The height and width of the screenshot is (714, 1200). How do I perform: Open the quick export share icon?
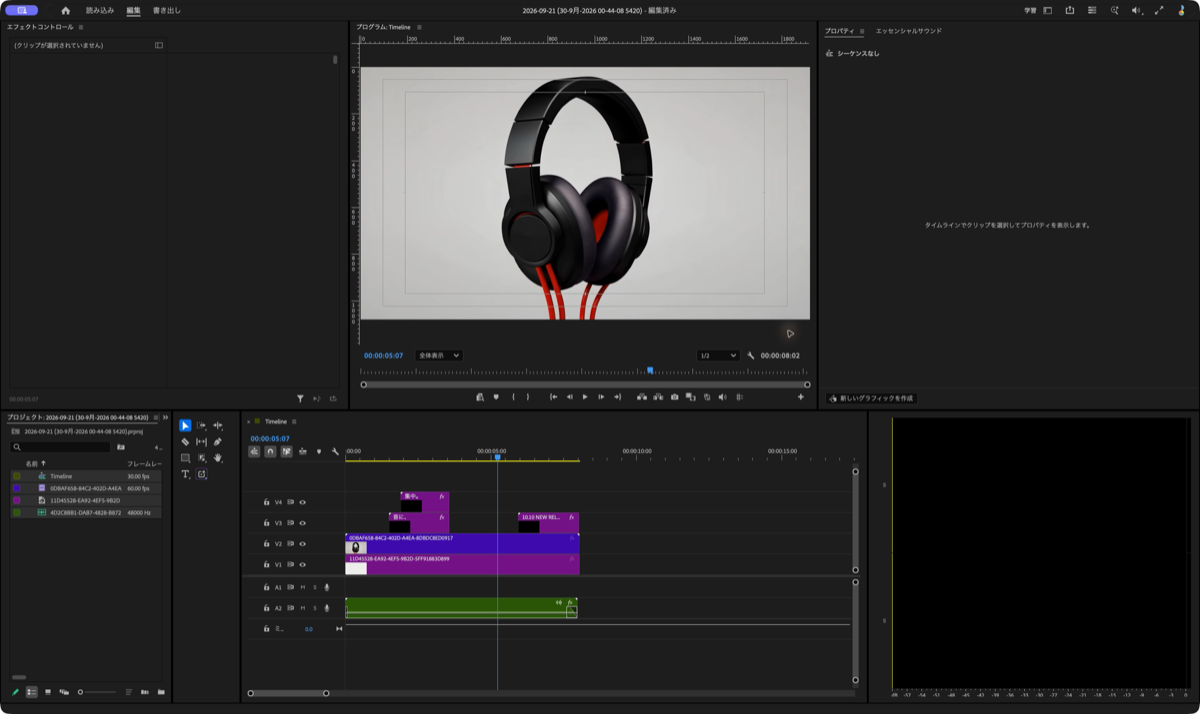pyautogui.click(x=1070, y=10)
